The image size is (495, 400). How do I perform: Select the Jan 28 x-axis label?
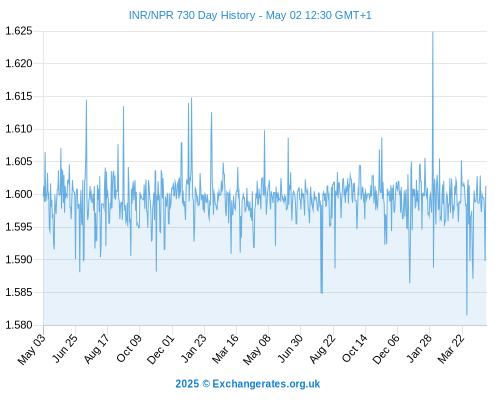(419, 348)
